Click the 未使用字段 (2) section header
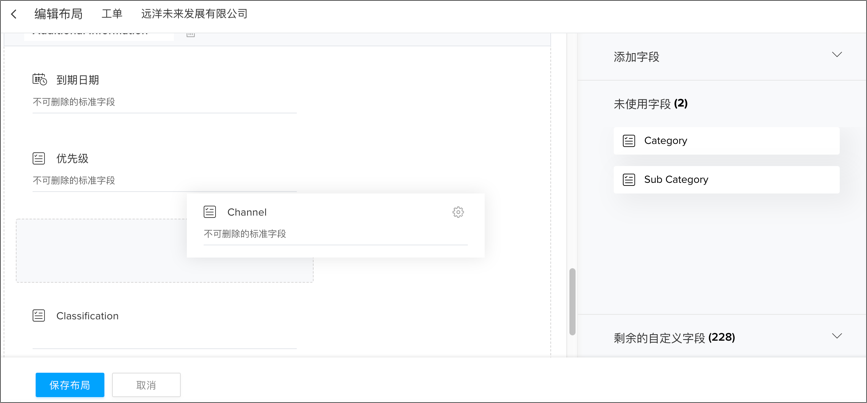 pos(650,103)
